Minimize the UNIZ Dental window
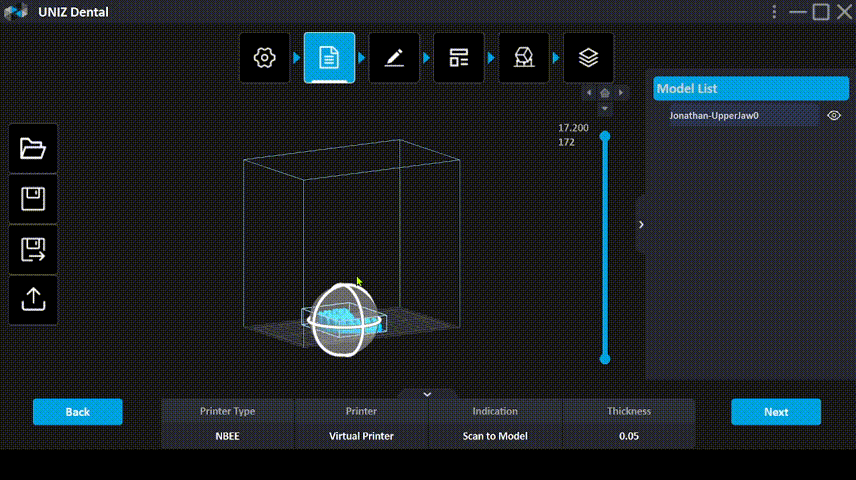The width and height of the screenshot is (856, 480). (798, 11)
